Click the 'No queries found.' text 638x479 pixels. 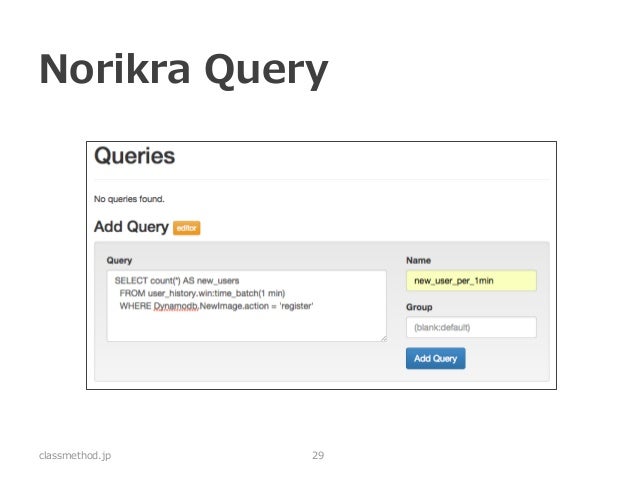(129, 199)
